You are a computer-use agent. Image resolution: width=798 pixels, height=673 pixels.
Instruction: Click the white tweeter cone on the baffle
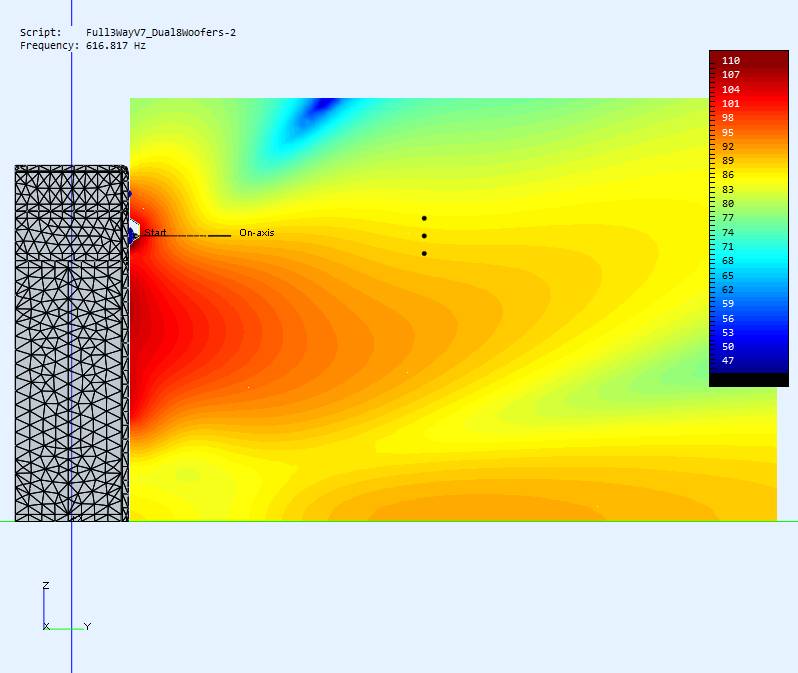tap(134, 229)
